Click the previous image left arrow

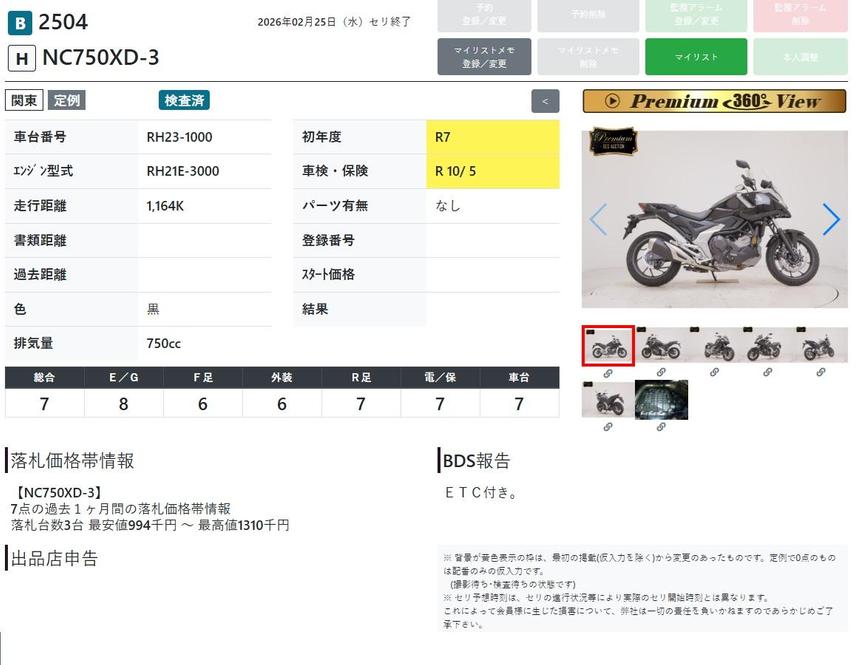click(598, 219)
